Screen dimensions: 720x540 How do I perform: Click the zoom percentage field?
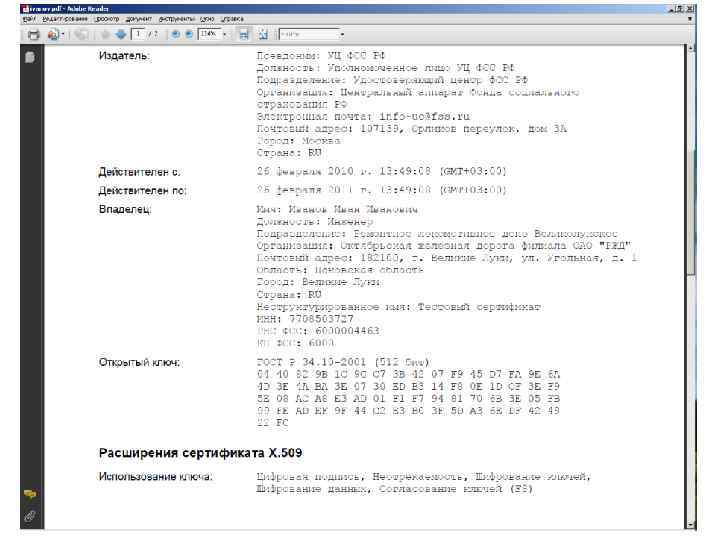click(x=209, y=34)
